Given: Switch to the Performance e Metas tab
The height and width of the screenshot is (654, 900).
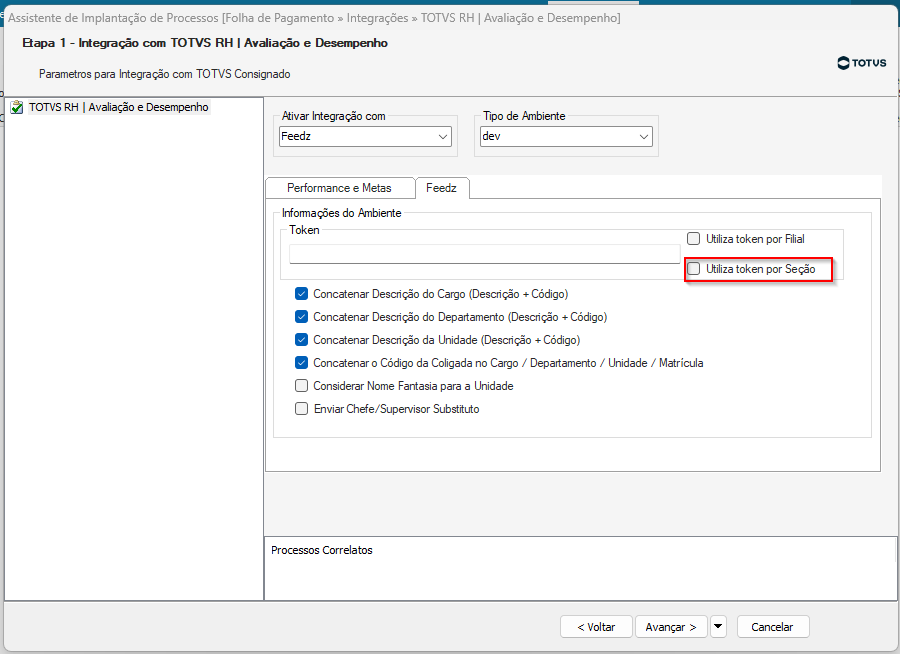Looking at the screenshot, I should point(340,188).
